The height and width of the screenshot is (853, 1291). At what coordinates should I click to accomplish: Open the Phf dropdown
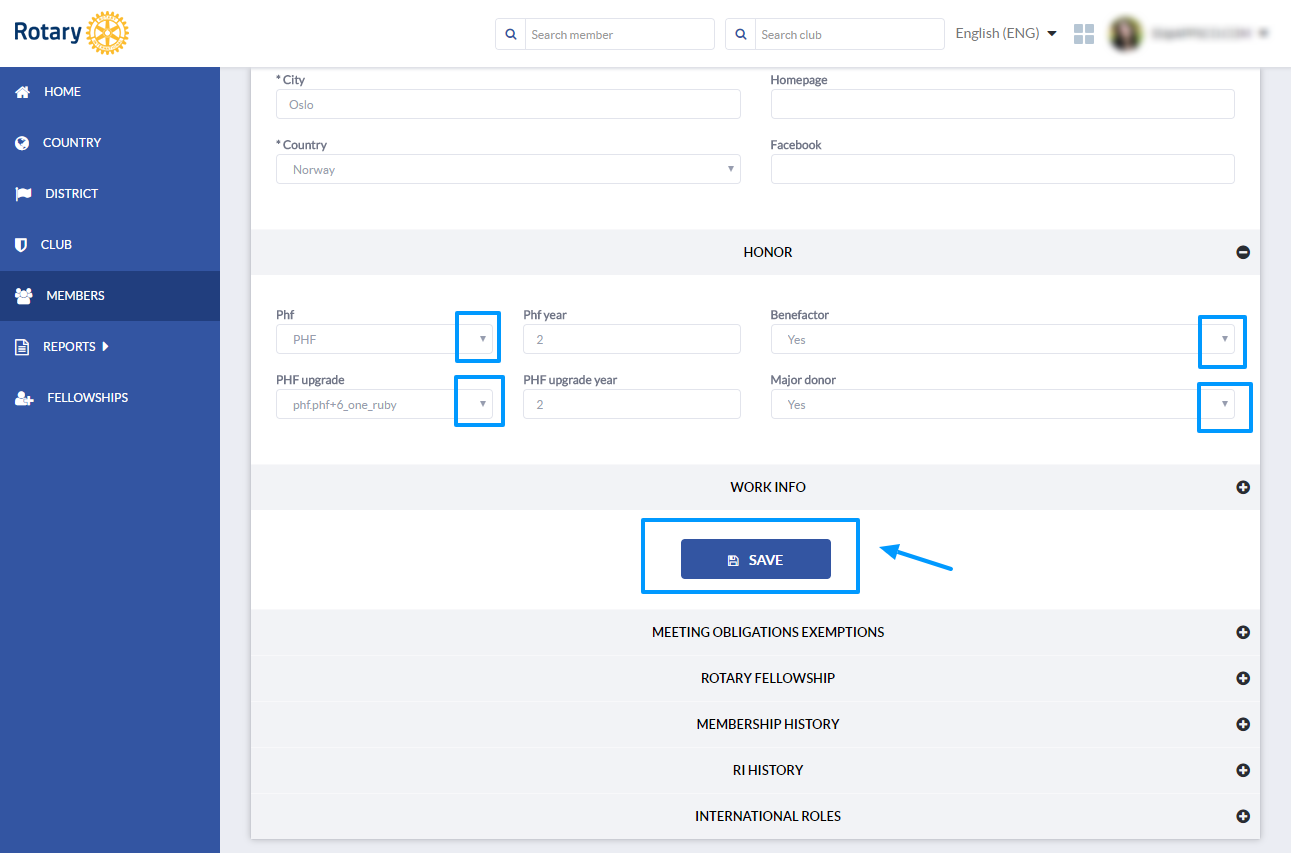click(385, 339)
